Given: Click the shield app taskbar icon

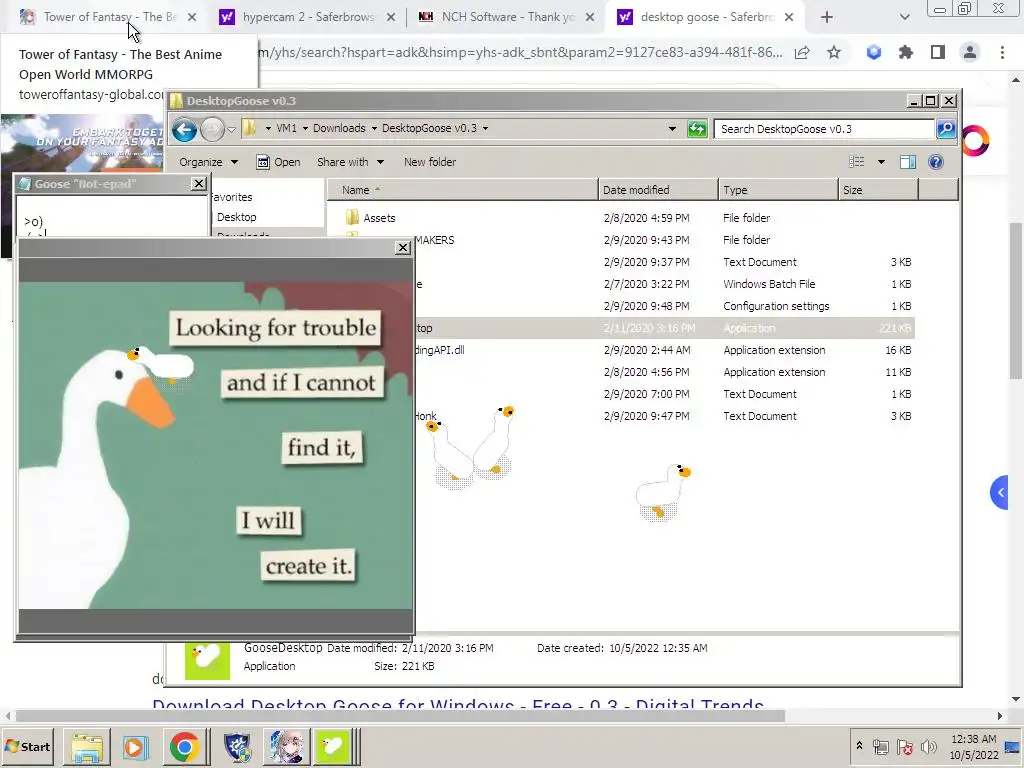Looking at the screenshot, I should point(237,746).
